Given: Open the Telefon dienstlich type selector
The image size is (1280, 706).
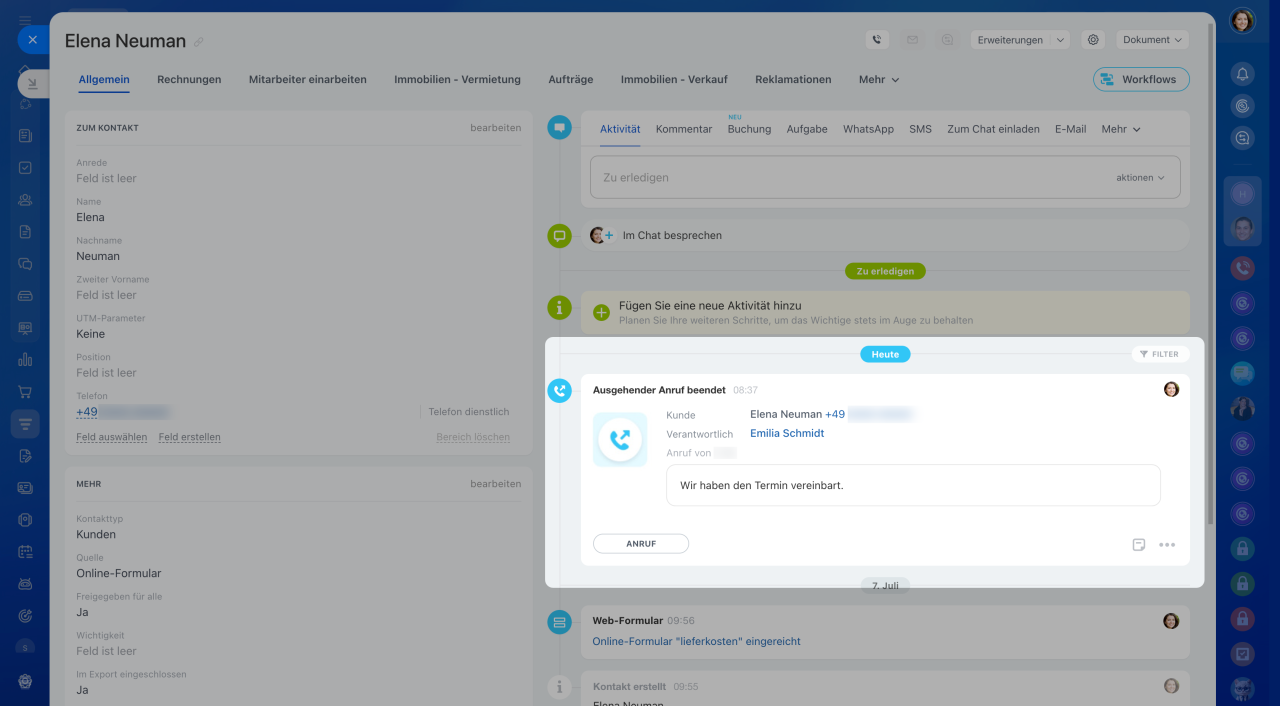Looking at the screenshot, I should point(469,412).
